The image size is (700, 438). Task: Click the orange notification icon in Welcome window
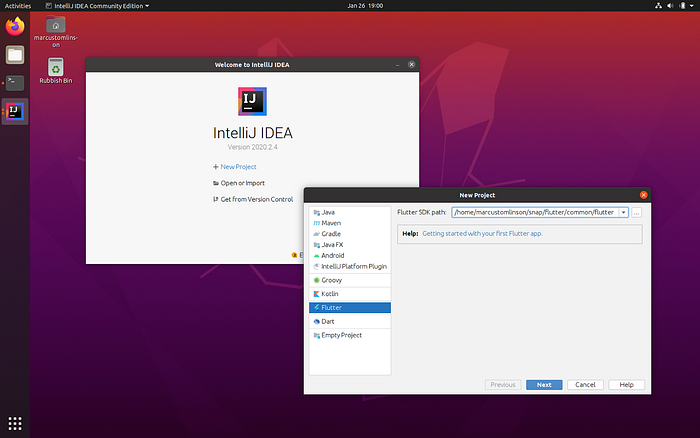294,255
